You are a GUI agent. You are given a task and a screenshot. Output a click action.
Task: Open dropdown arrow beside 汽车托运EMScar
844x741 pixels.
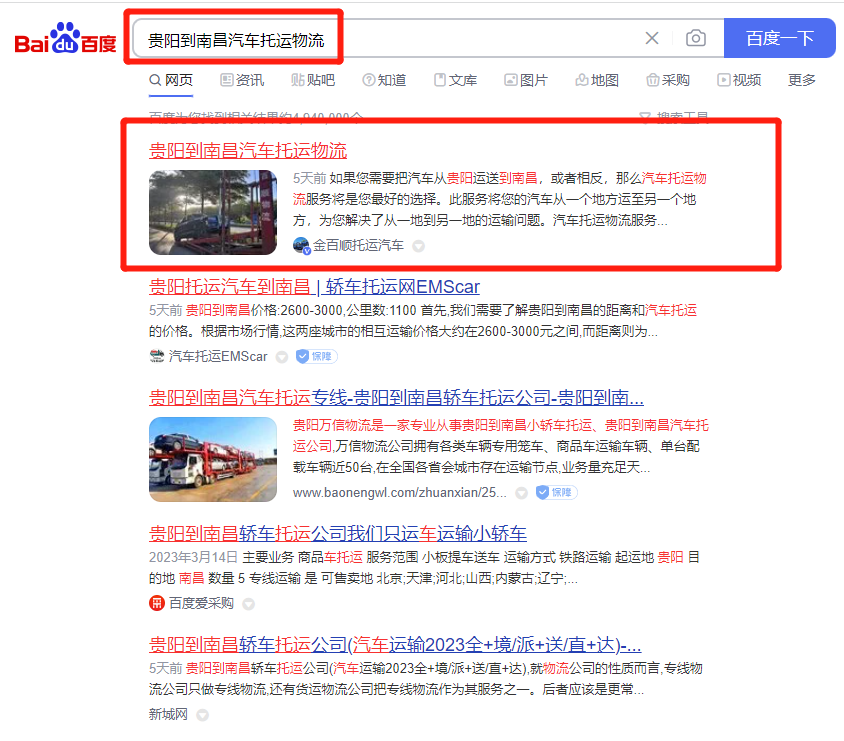point(282,357)
